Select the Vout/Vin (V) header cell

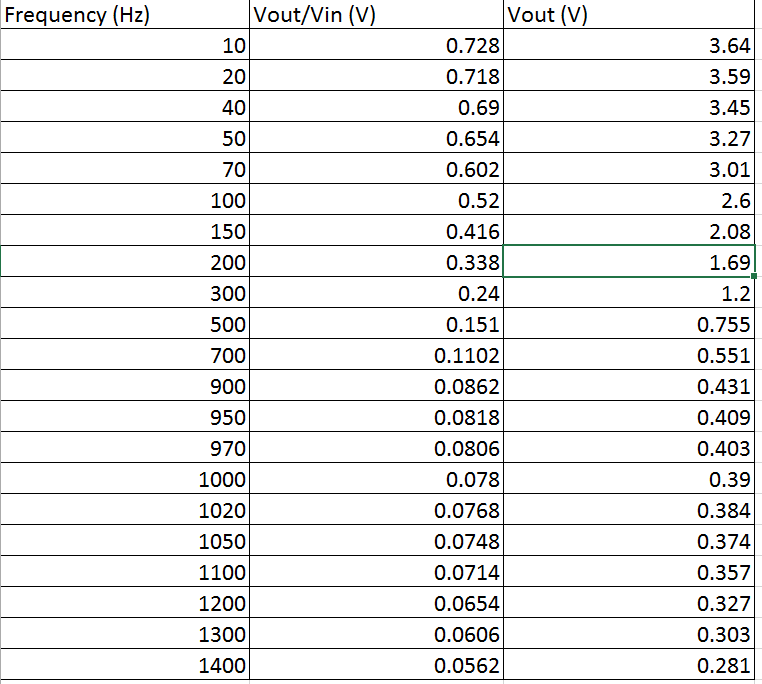tap(376, 14)
